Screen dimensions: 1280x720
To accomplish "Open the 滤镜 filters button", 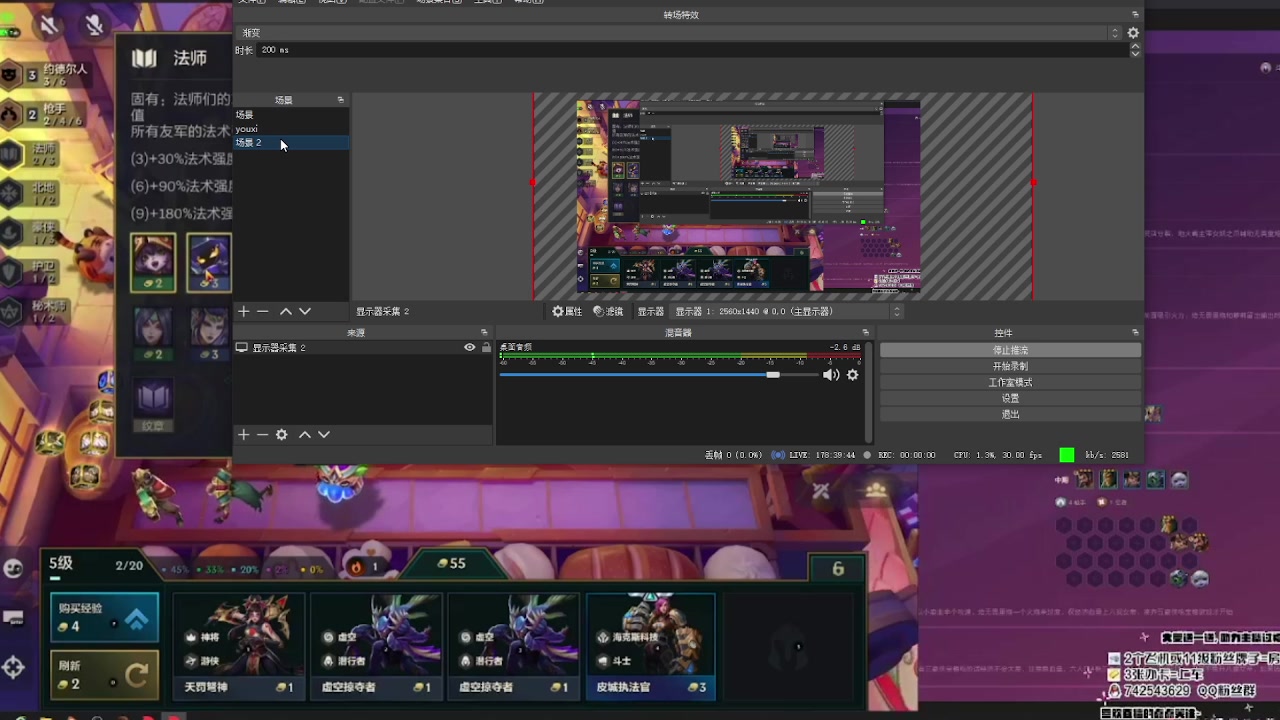I will (608, 312).
